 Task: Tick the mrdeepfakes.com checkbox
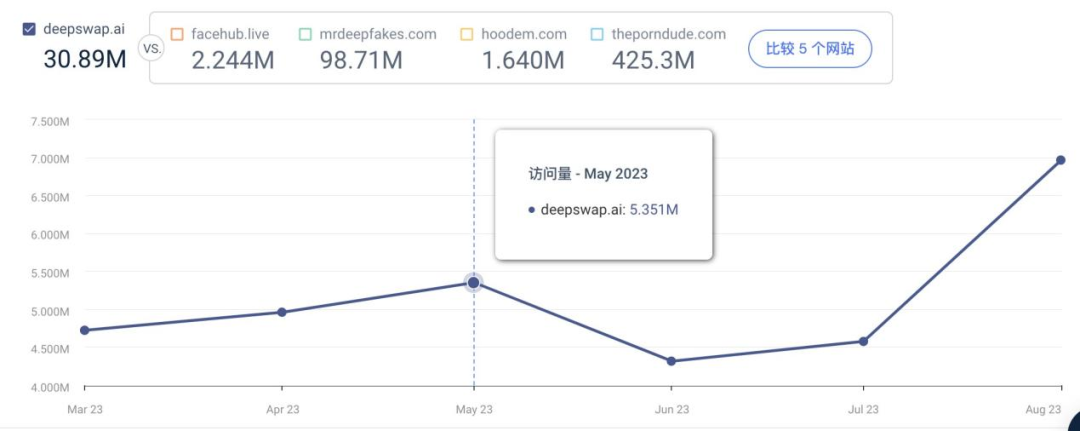(x=305, y=34)
